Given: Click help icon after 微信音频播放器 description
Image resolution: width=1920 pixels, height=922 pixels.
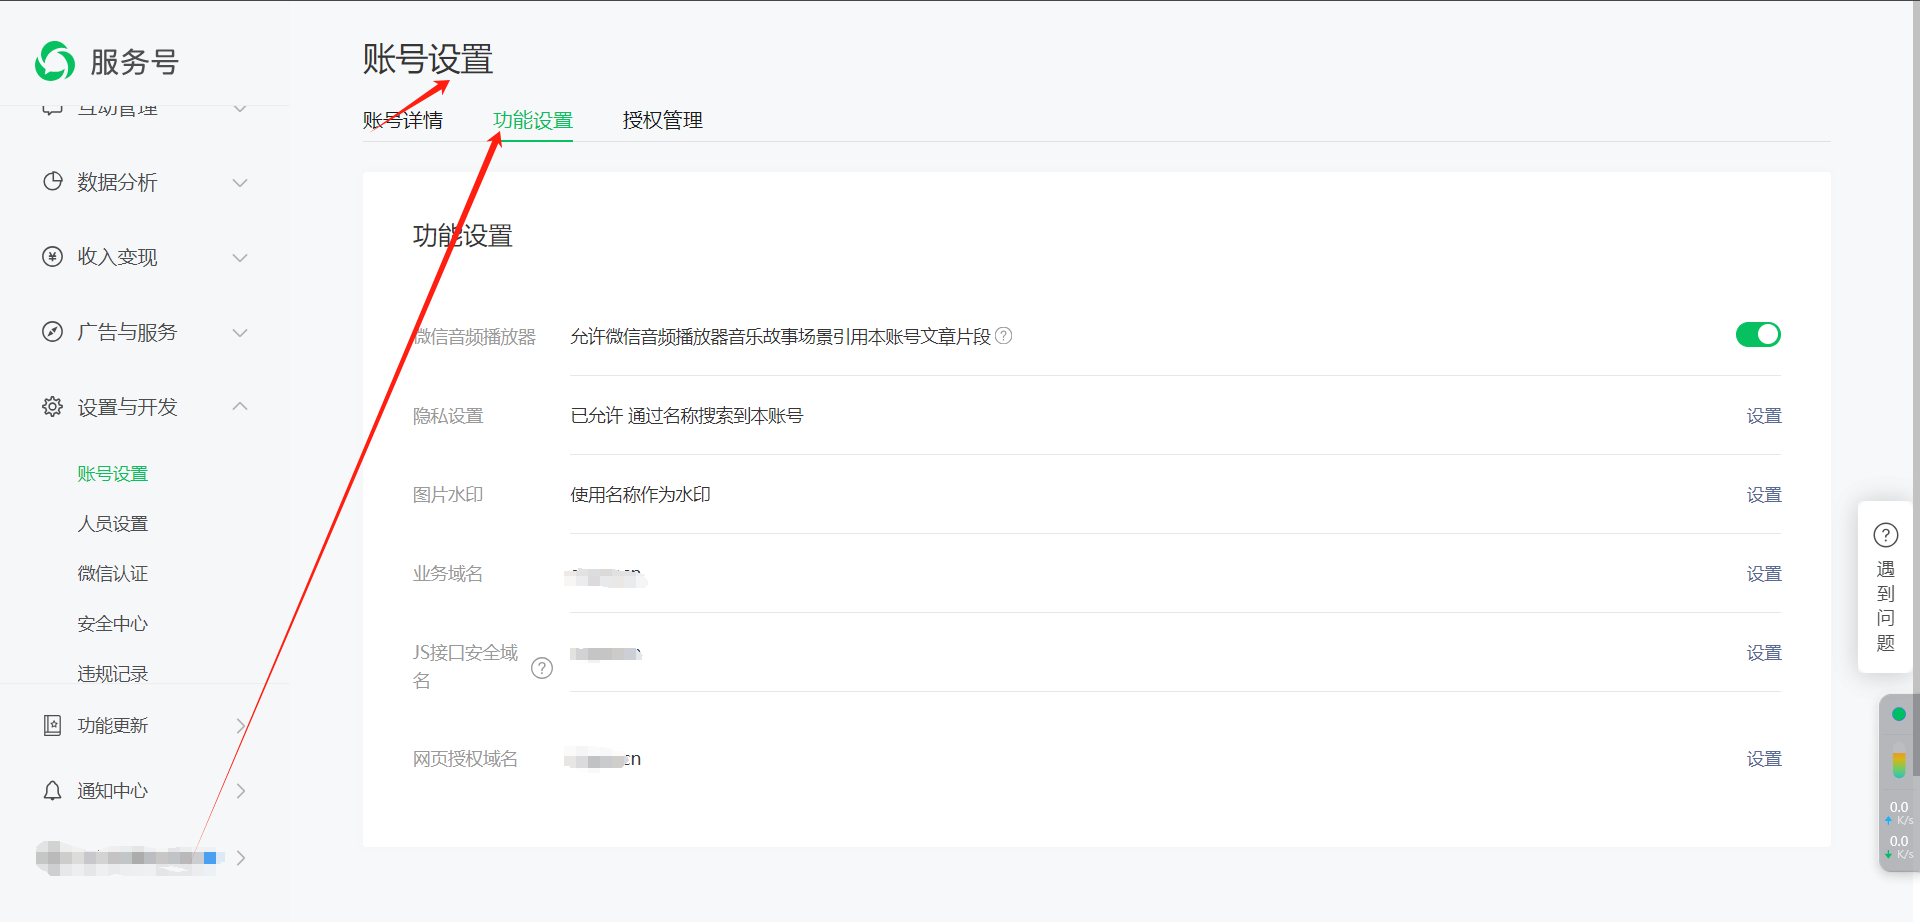Looking at the screenshot, I should click(x=1004, y=336).
